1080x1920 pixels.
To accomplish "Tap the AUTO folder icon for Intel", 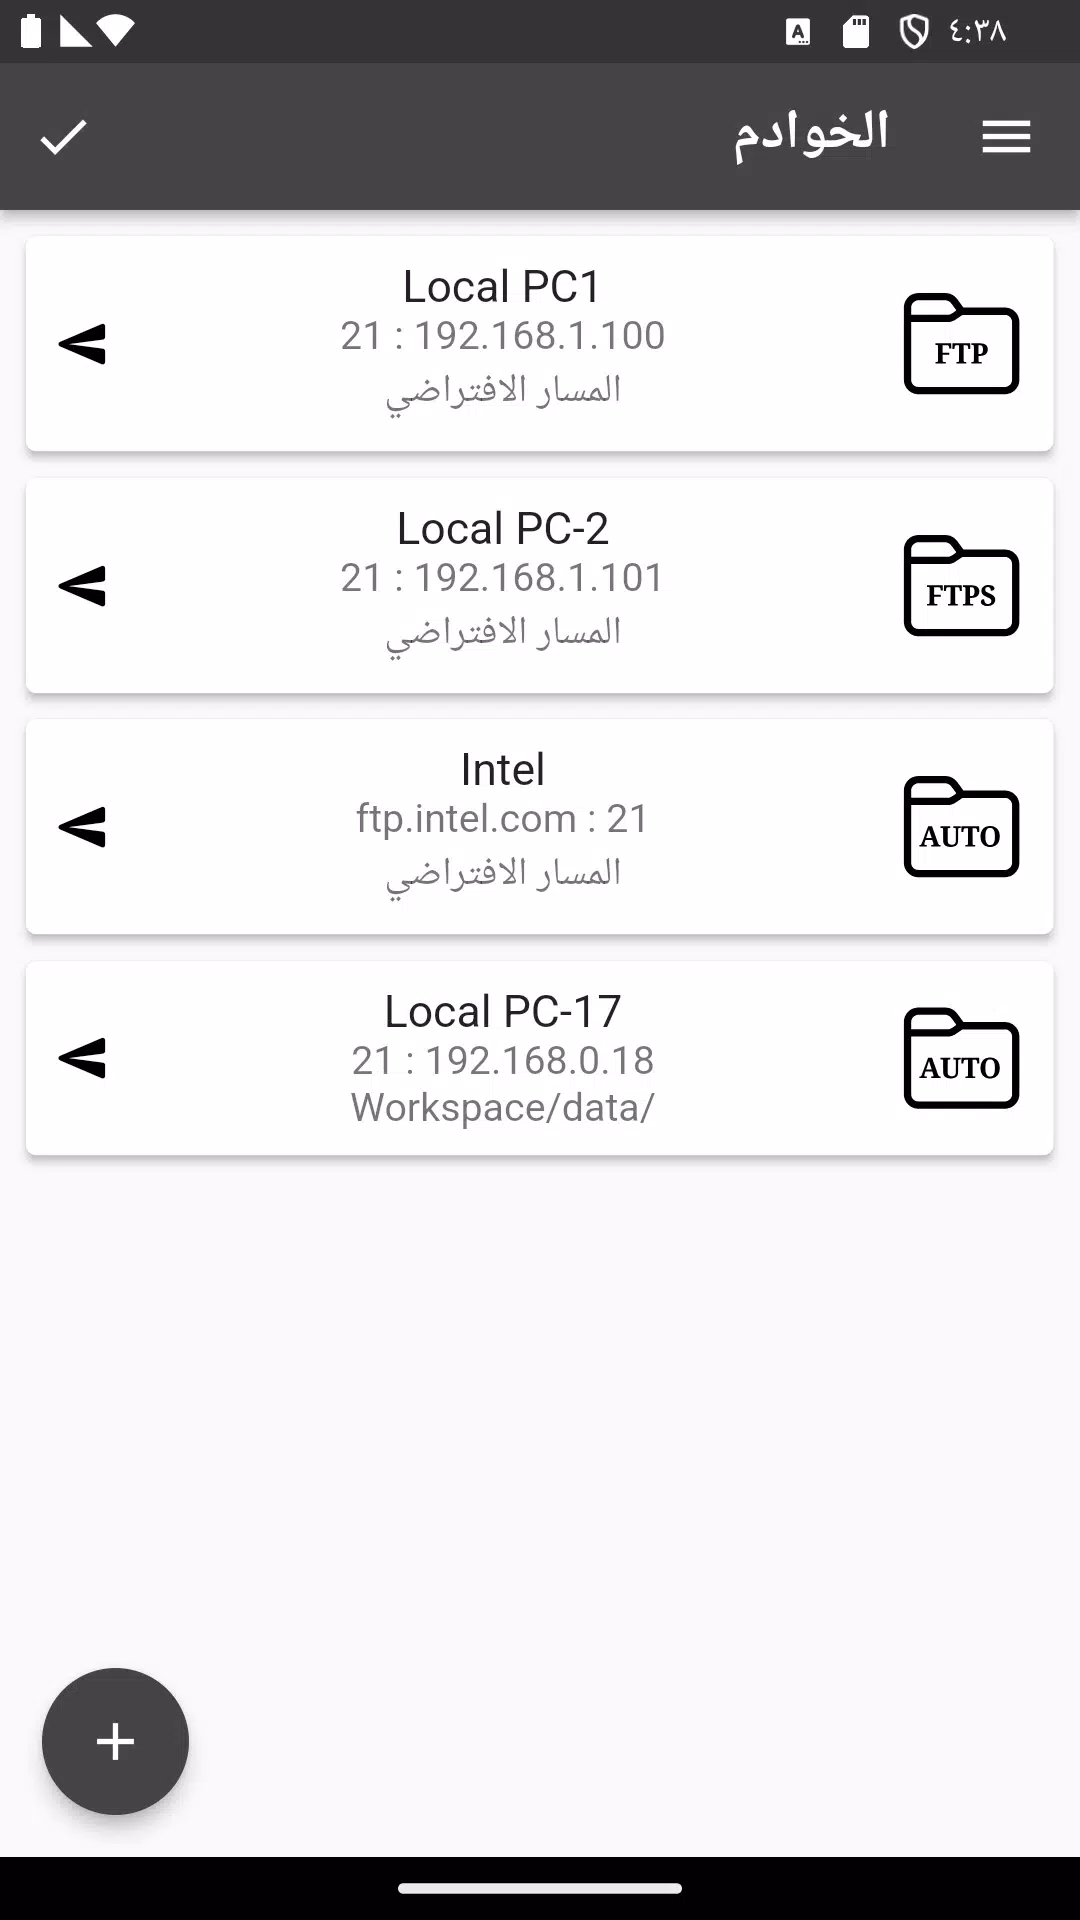I will pos(961,827).
